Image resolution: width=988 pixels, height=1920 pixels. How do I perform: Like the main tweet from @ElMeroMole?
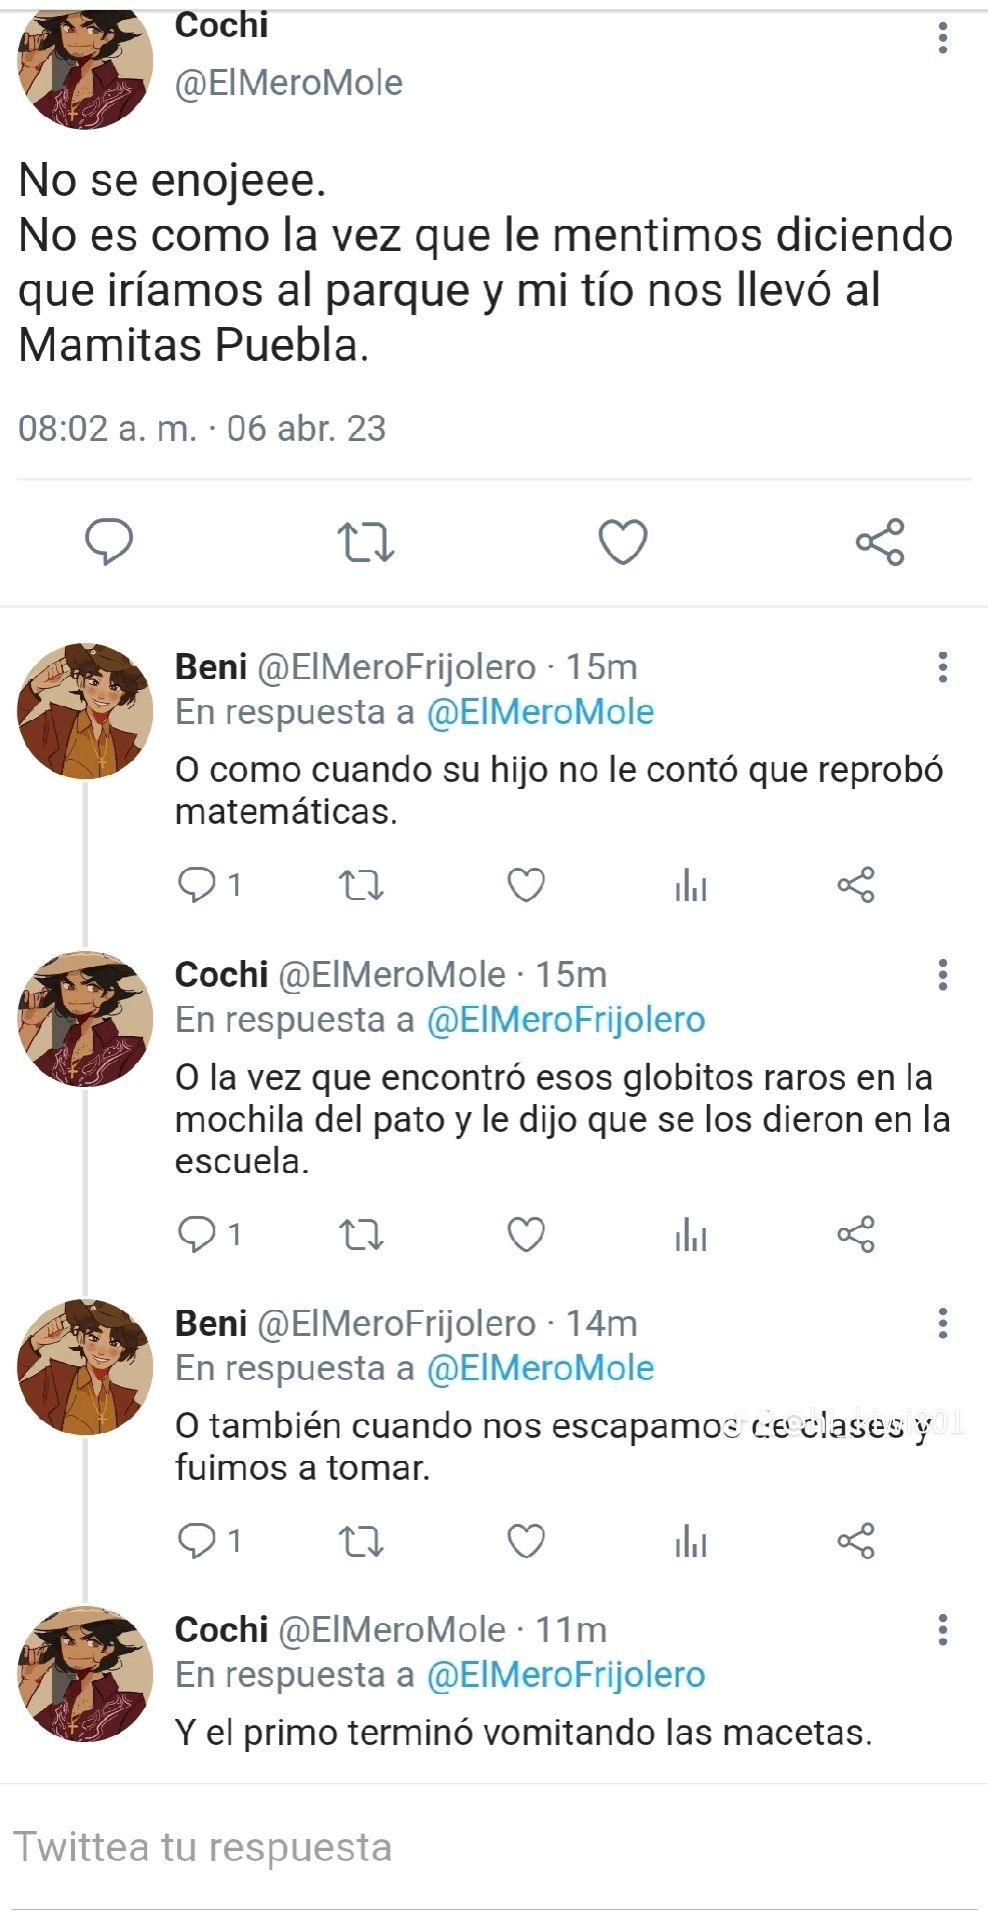(622, 542)
